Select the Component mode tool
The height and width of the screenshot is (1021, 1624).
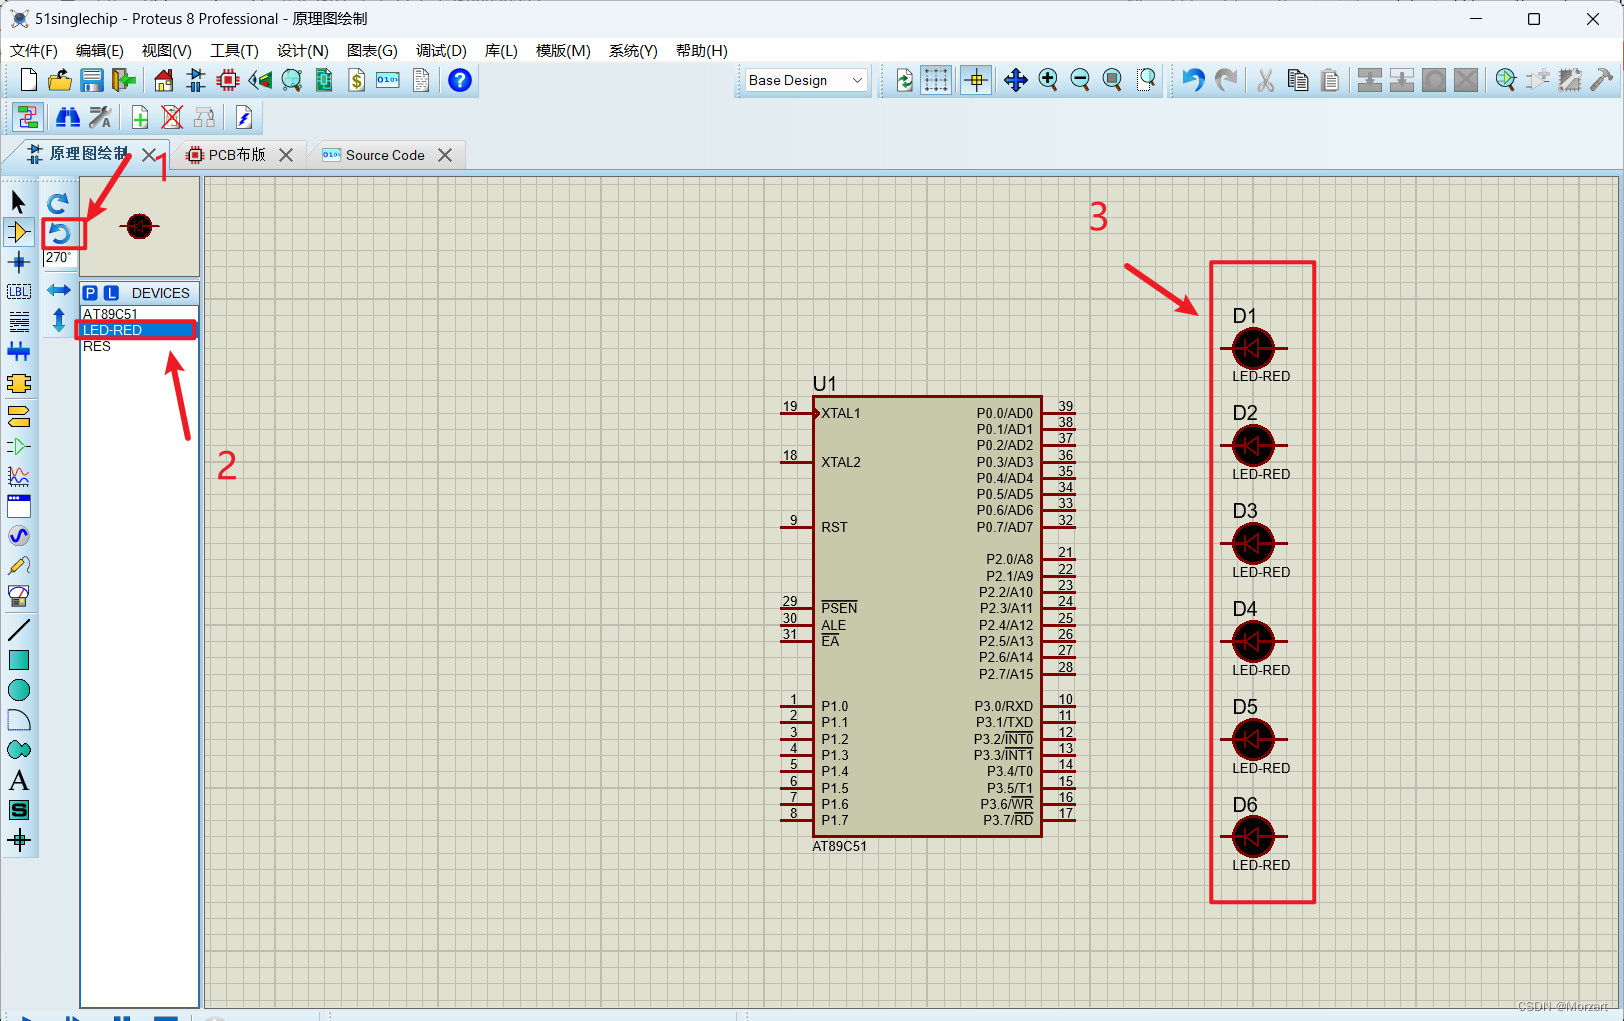[19, 232]
